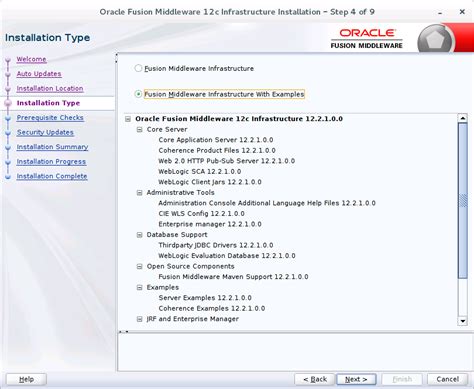Click the JRF and Enterprise Manager label

(x=193, y=319)
